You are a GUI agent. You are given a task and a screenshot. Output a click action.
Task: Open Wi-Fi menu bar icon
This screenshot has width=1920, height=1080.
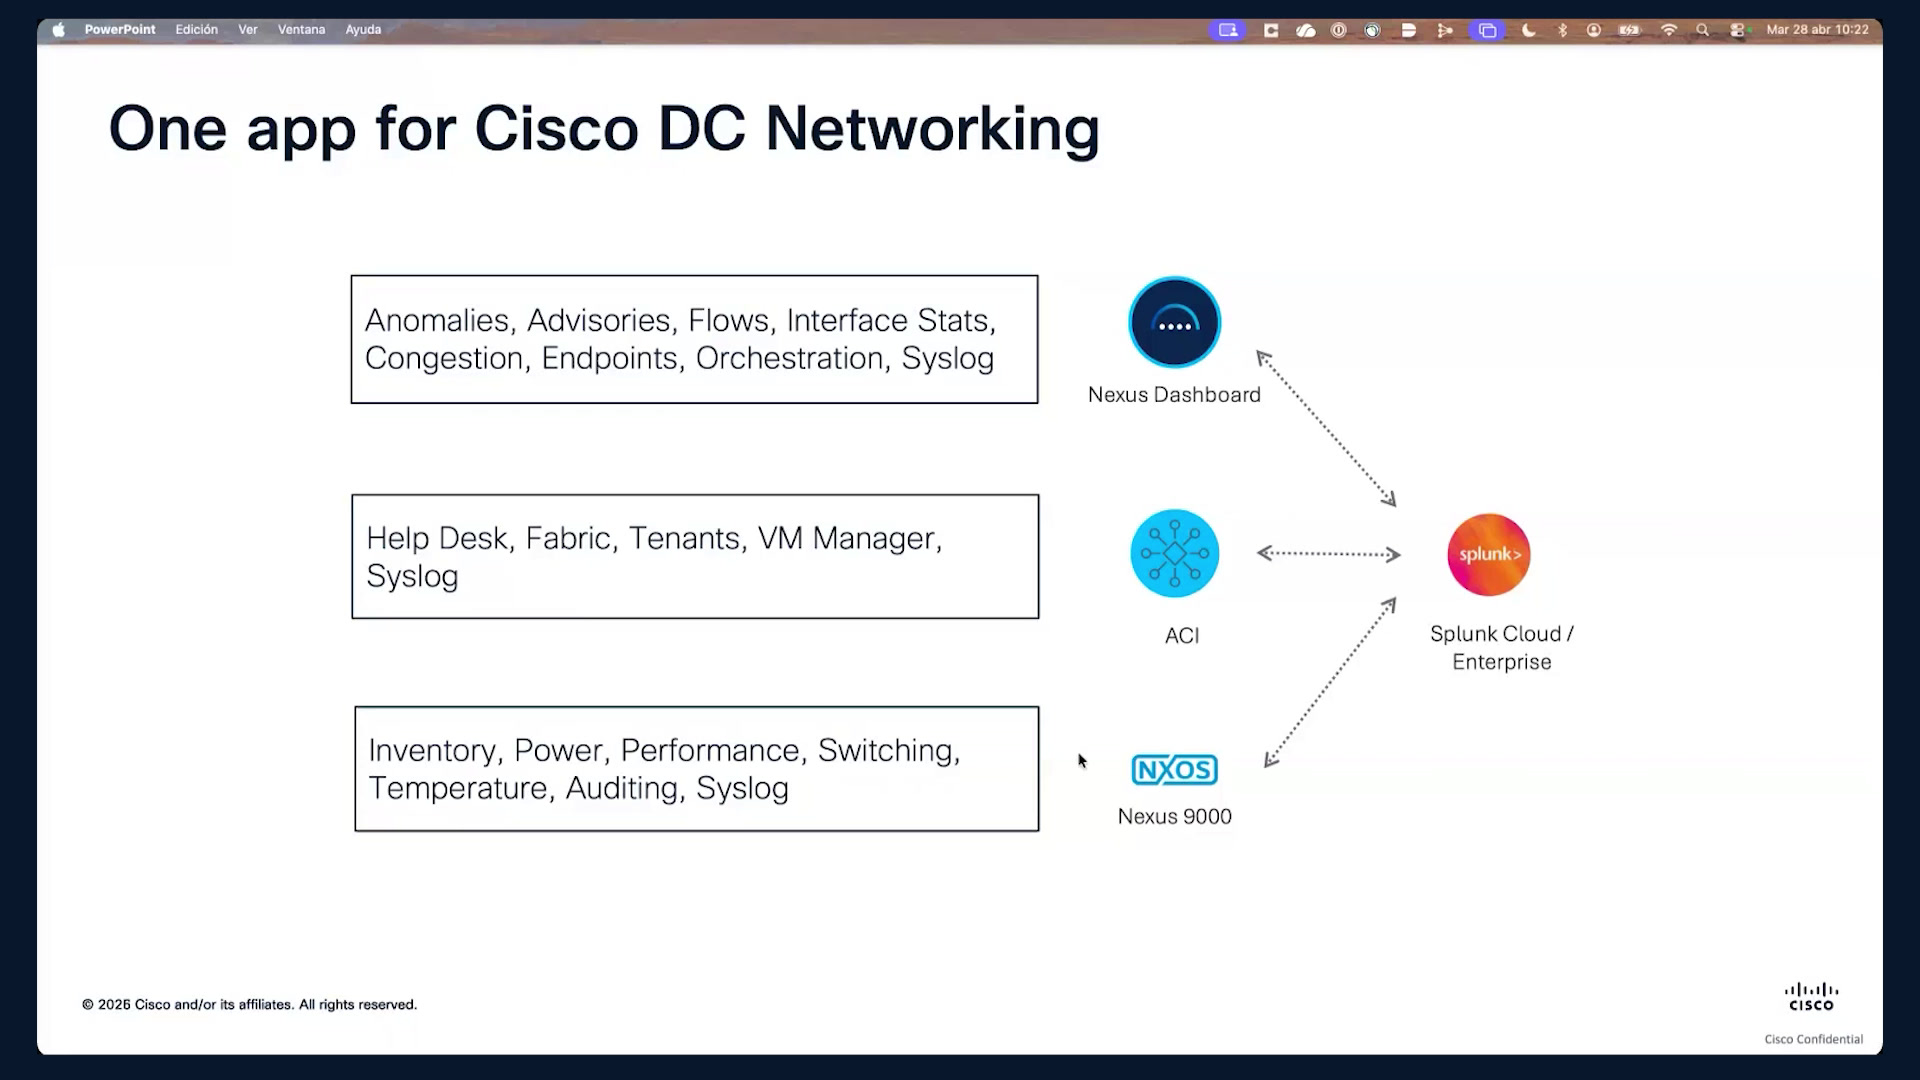click(1668, 30)
